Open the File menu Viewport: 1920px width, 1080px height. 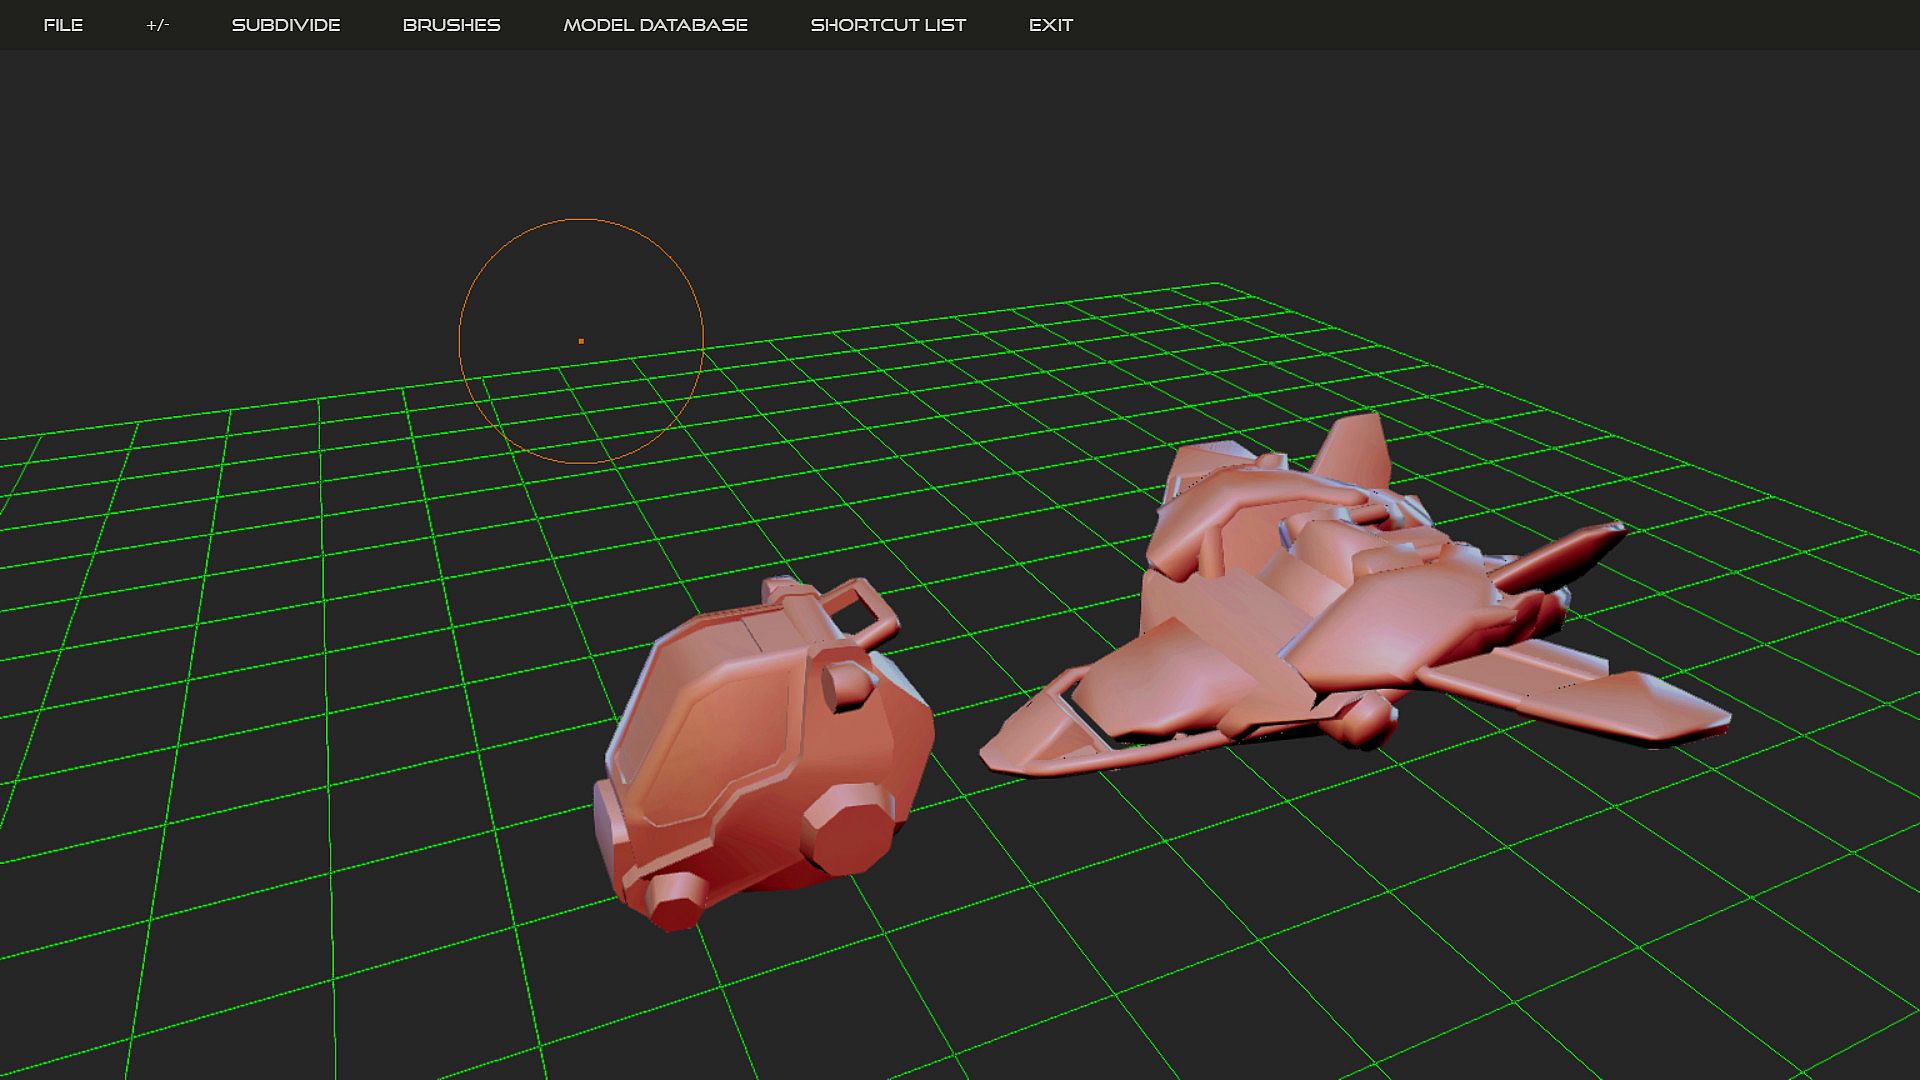(63, 25)
